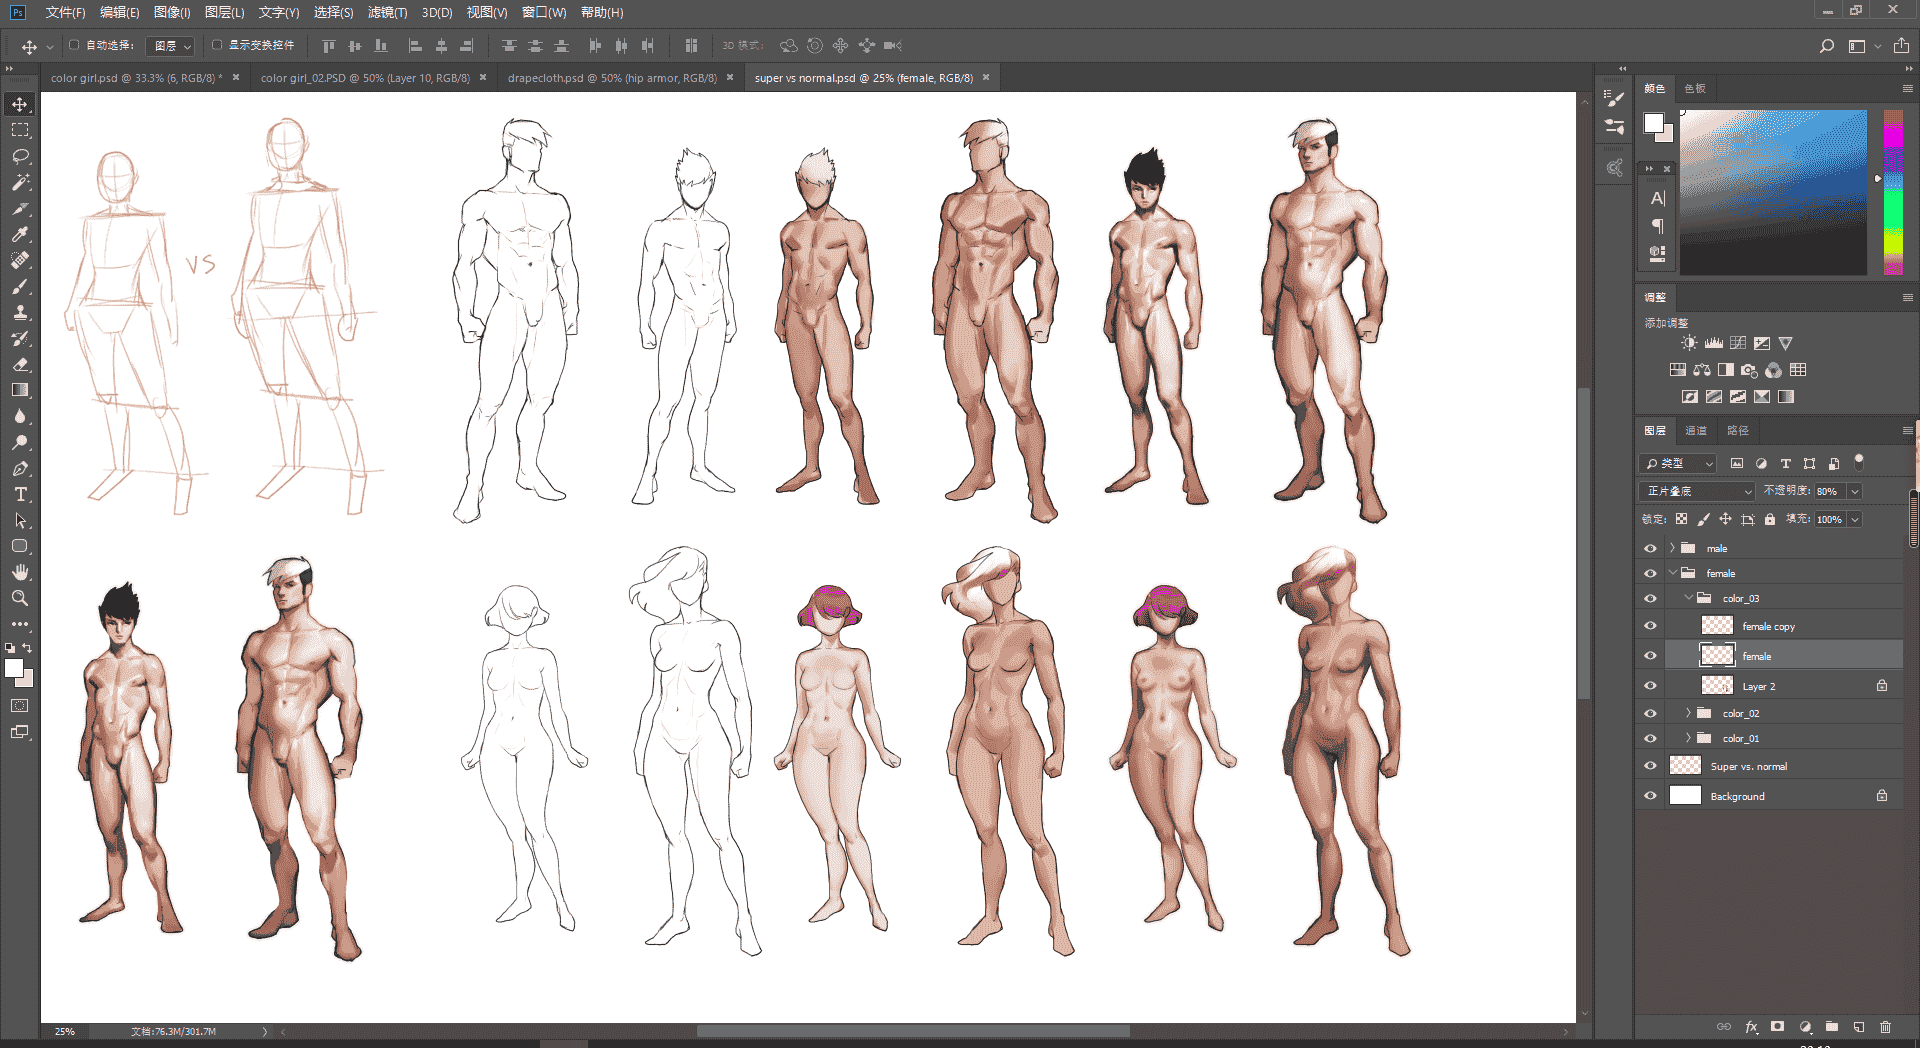Open the layer opacity dropdown arrow at 80%
The width and height of the screenshot is (1920, 1048).
point(1855,491)
